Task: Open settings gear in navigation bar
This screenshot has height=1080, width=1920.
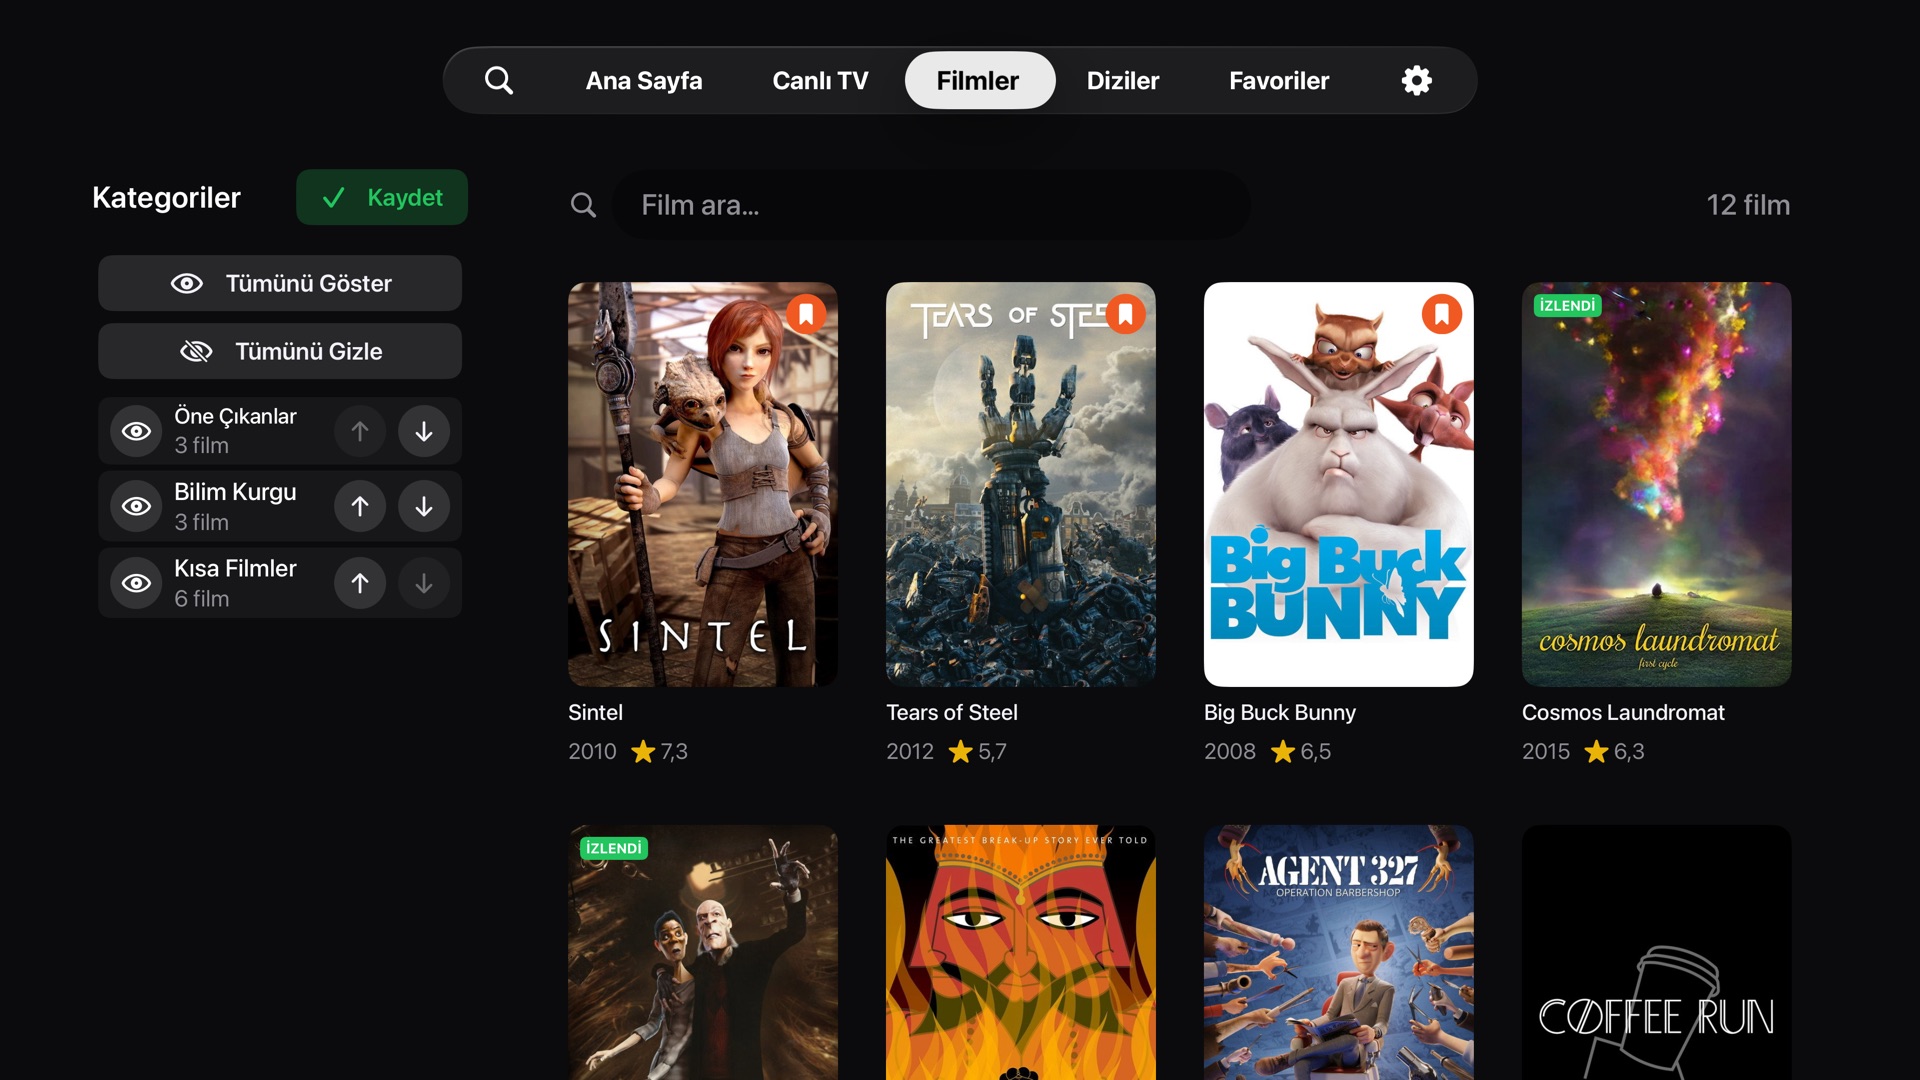Action: [1416, 80]
